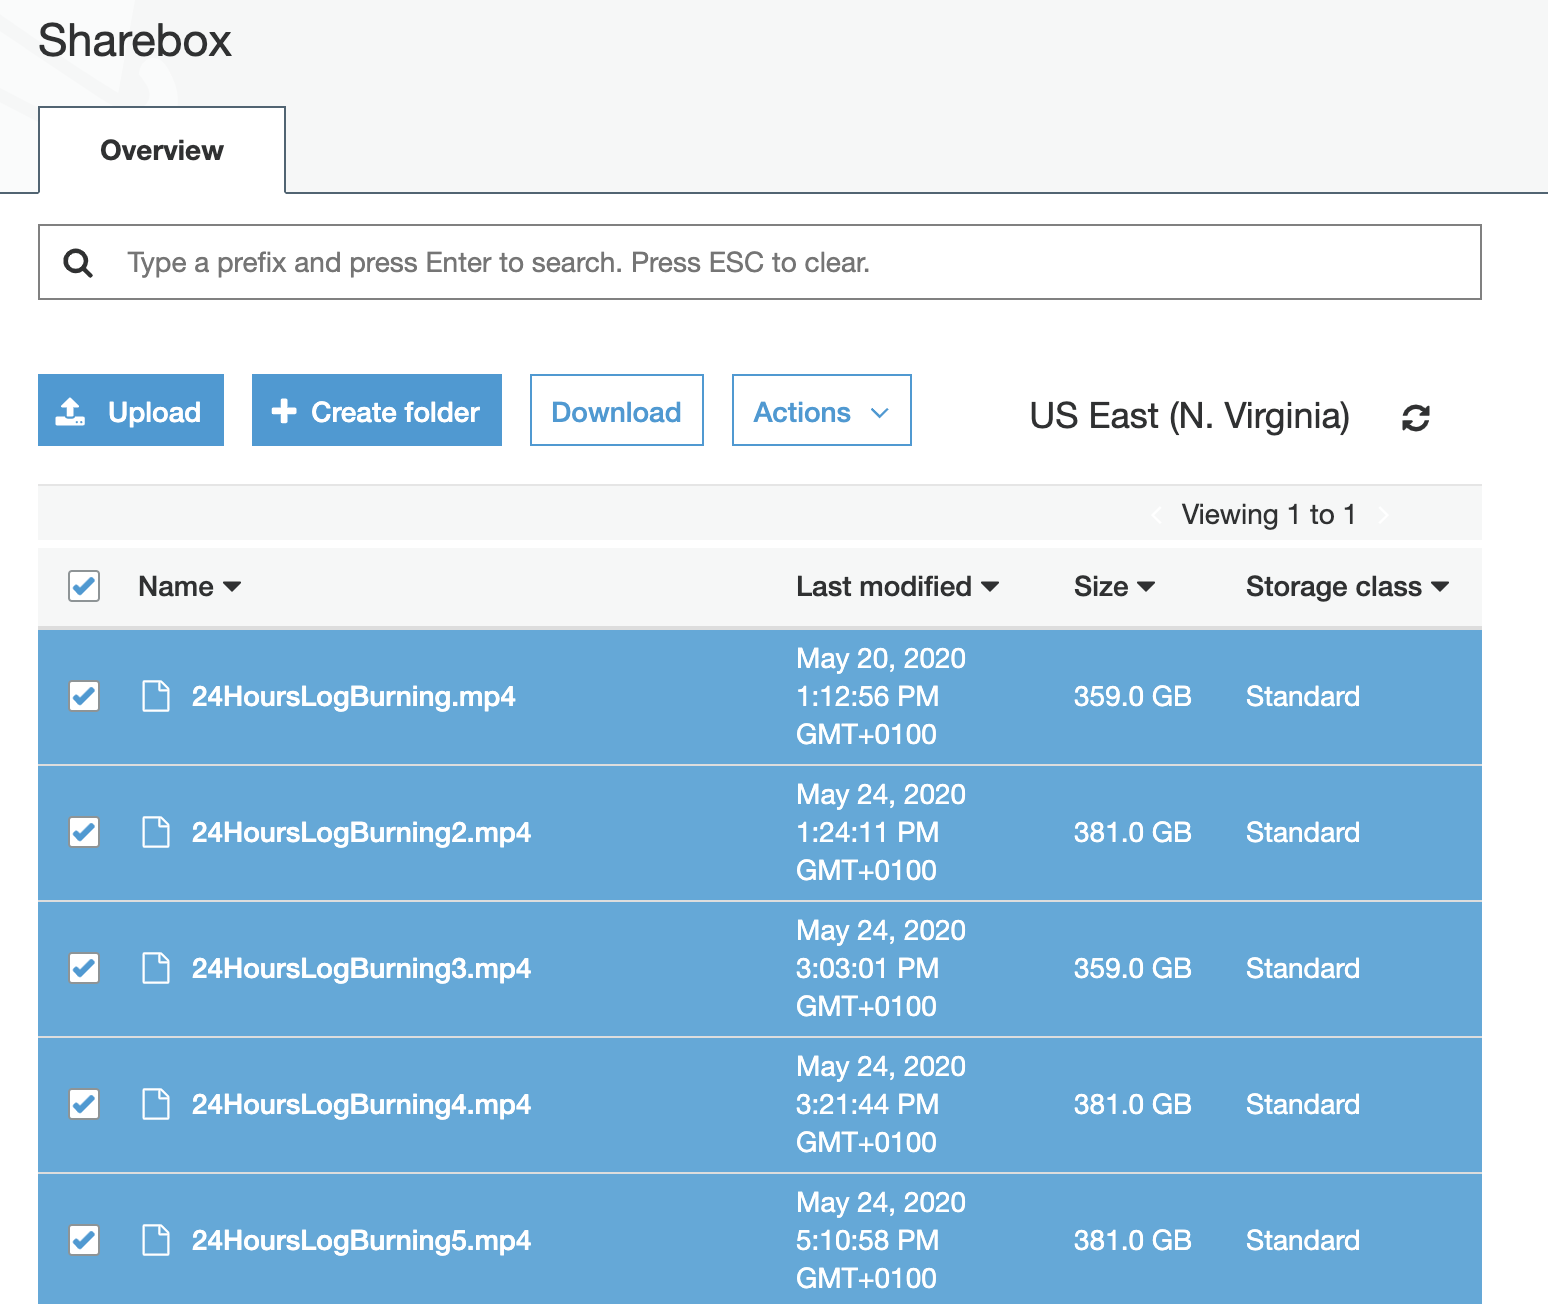This screenshot has width=1548, height=1304.
Task: Uncheck the 24HoursLogBurning.mp4 checkbox
Action: point(84,696)
